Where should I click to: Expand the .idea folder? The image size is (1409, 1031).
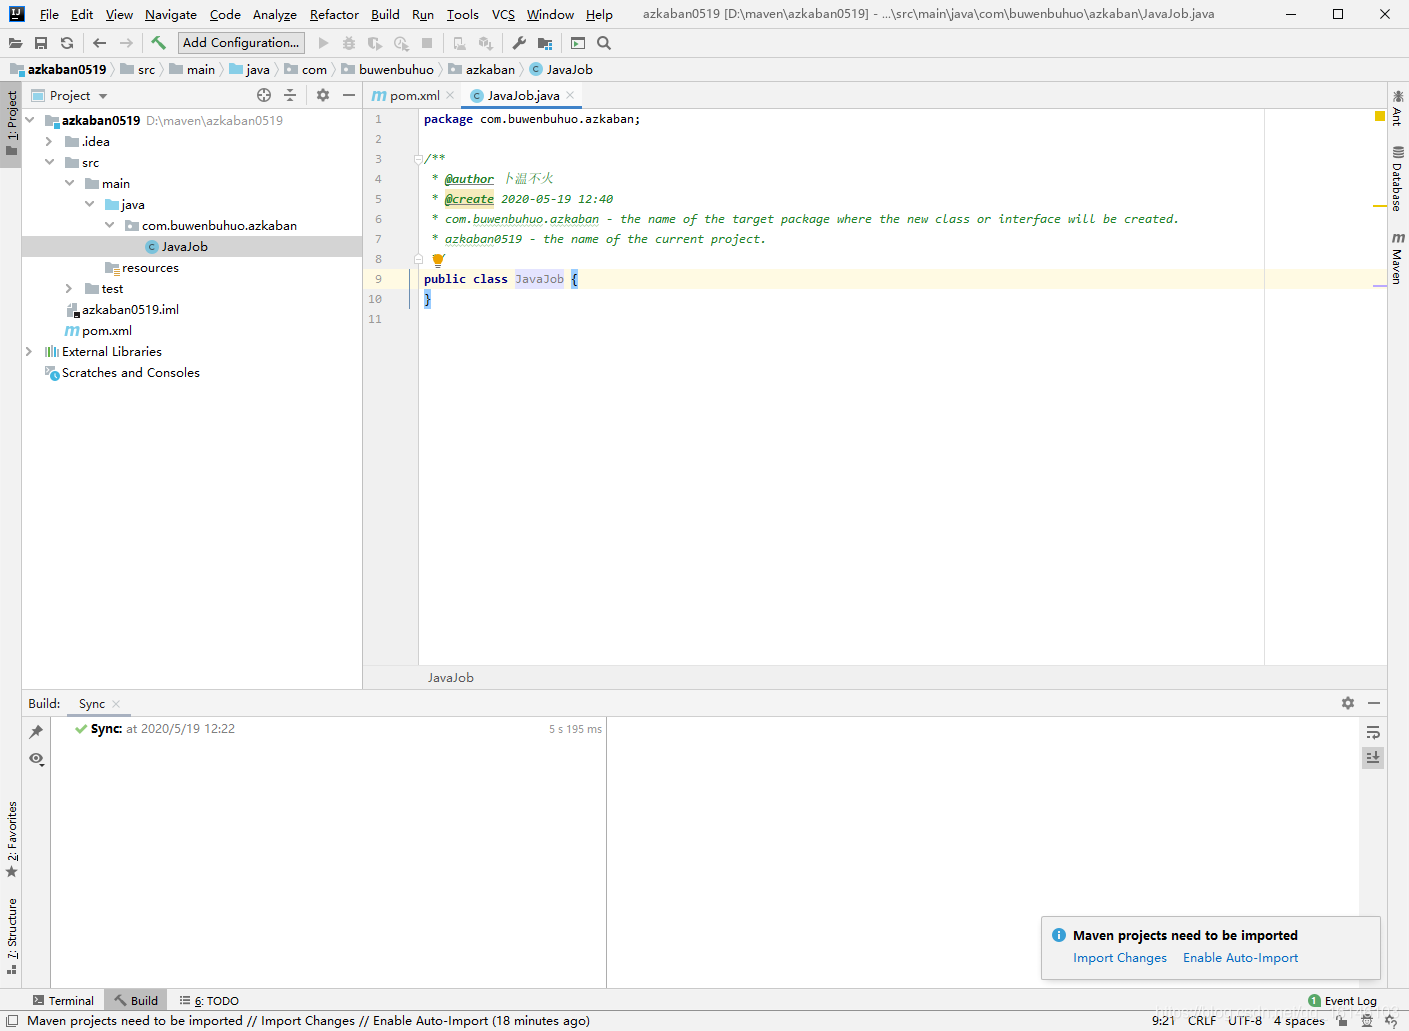pyautogui.click(x=49, y=141)
